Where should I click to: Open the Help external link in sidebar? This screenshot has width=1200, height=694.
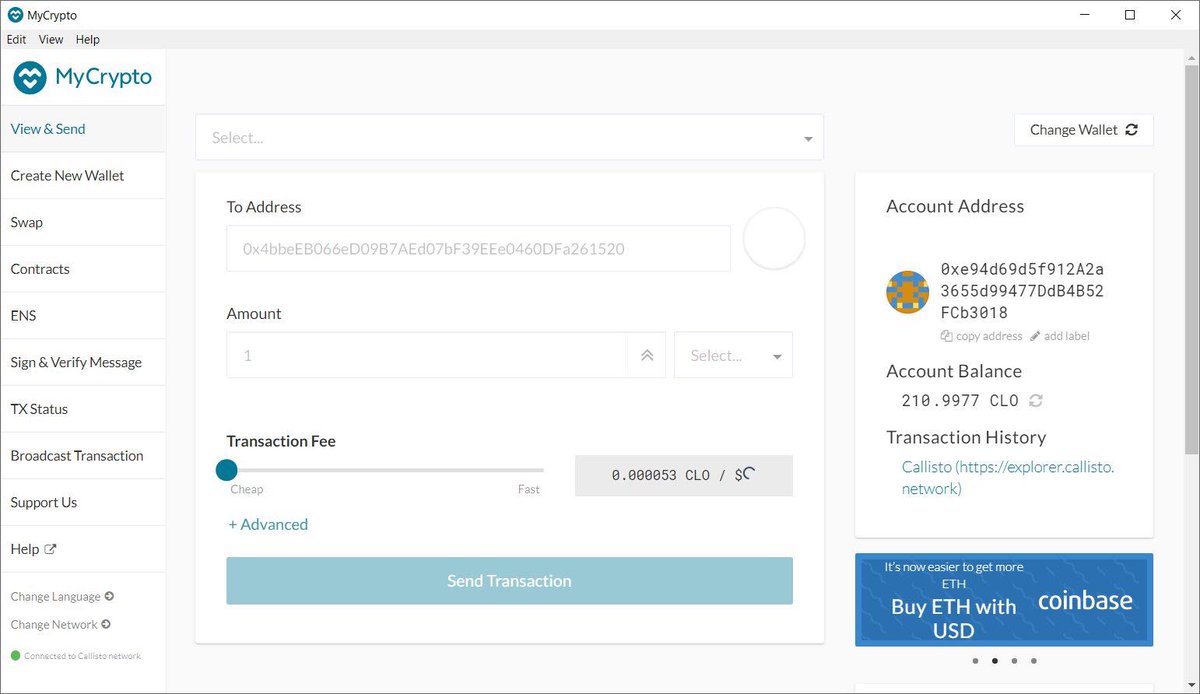[x=83, y=549]
